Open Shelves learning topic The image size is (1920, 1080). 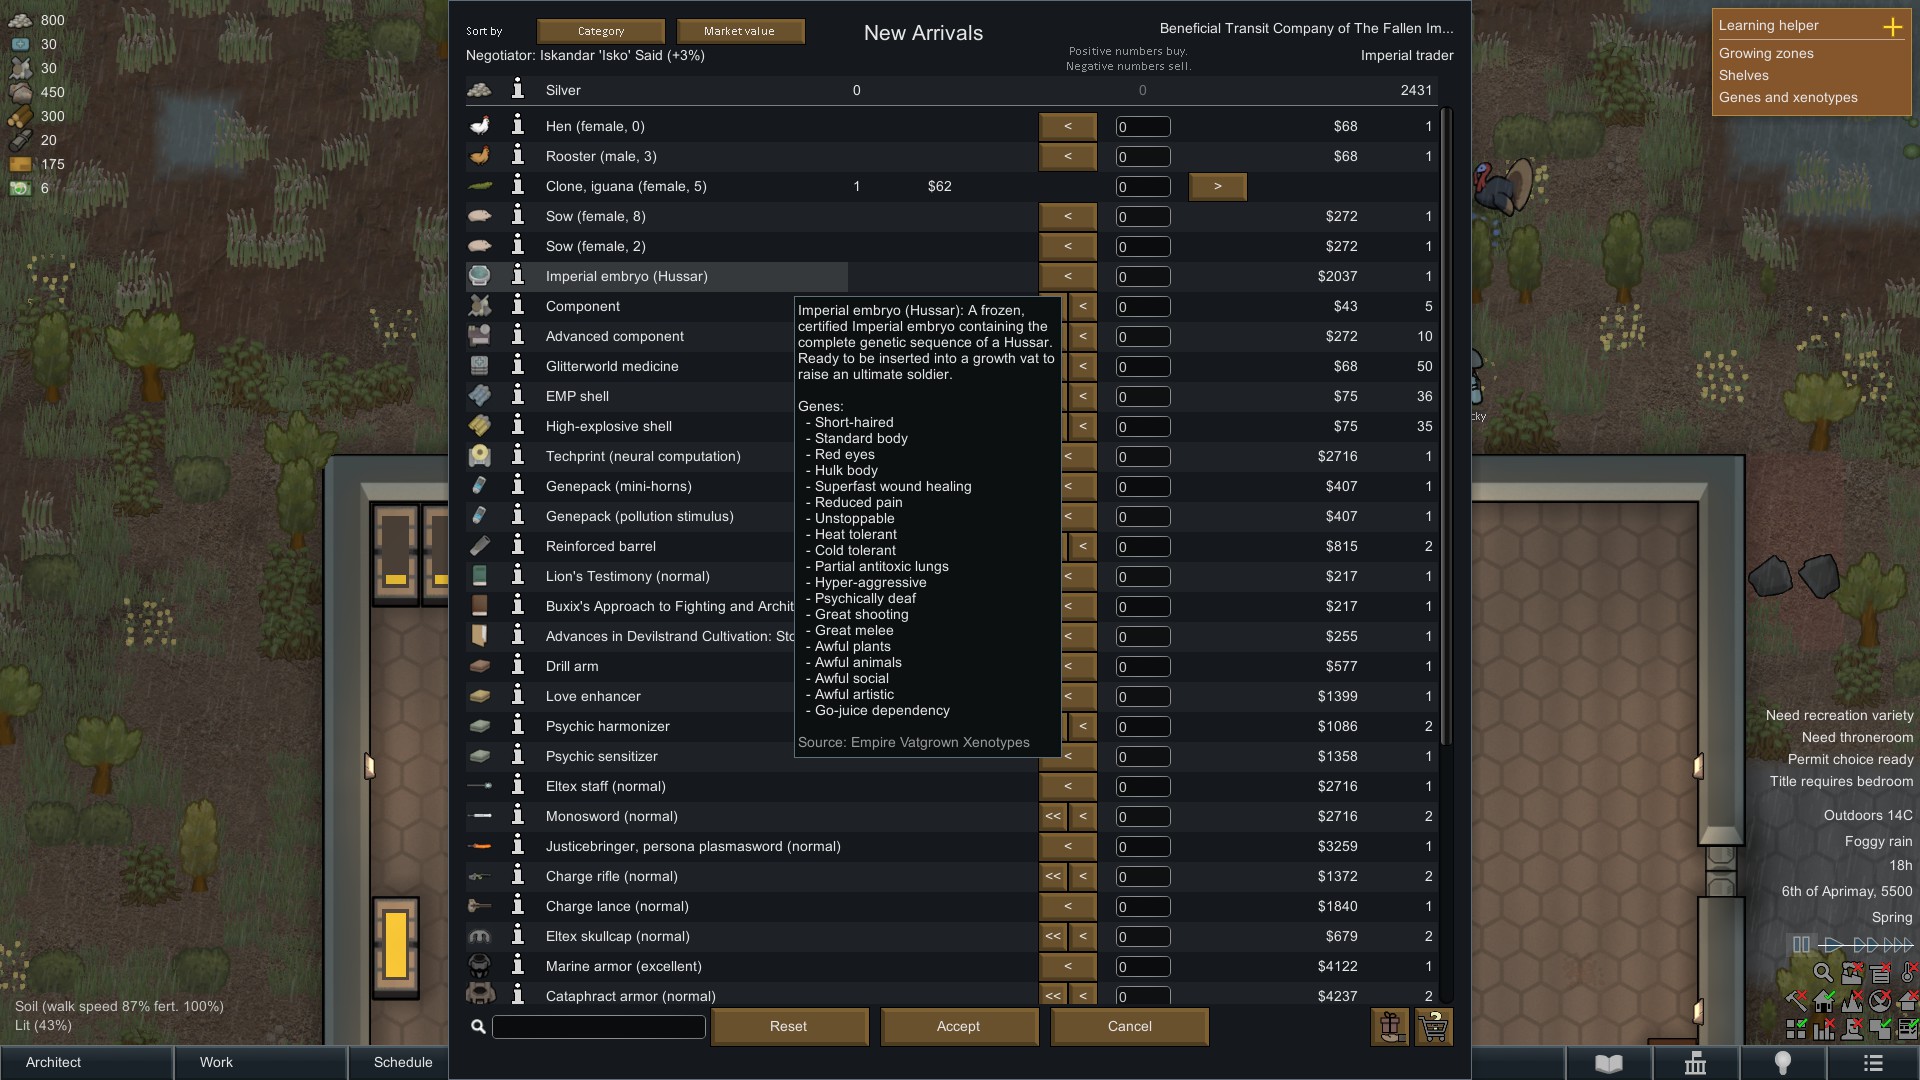pos(1744,75)
